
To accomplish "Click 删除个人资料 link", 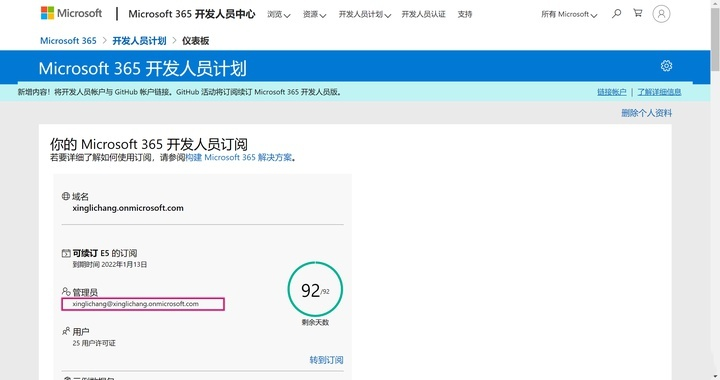I will click(x=647, y=113).
